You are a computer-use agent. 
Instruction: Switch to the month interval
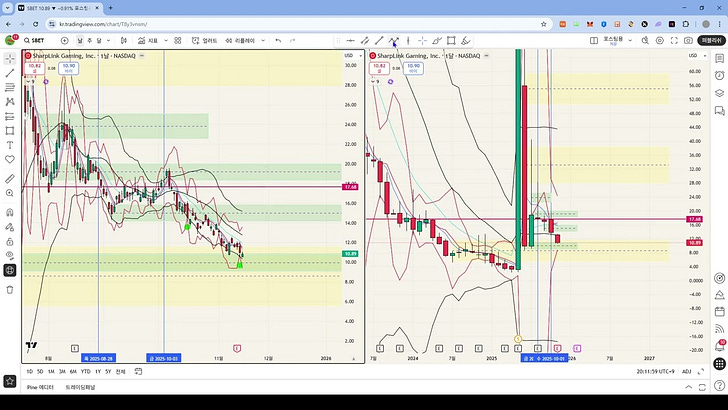click(99, 40)
